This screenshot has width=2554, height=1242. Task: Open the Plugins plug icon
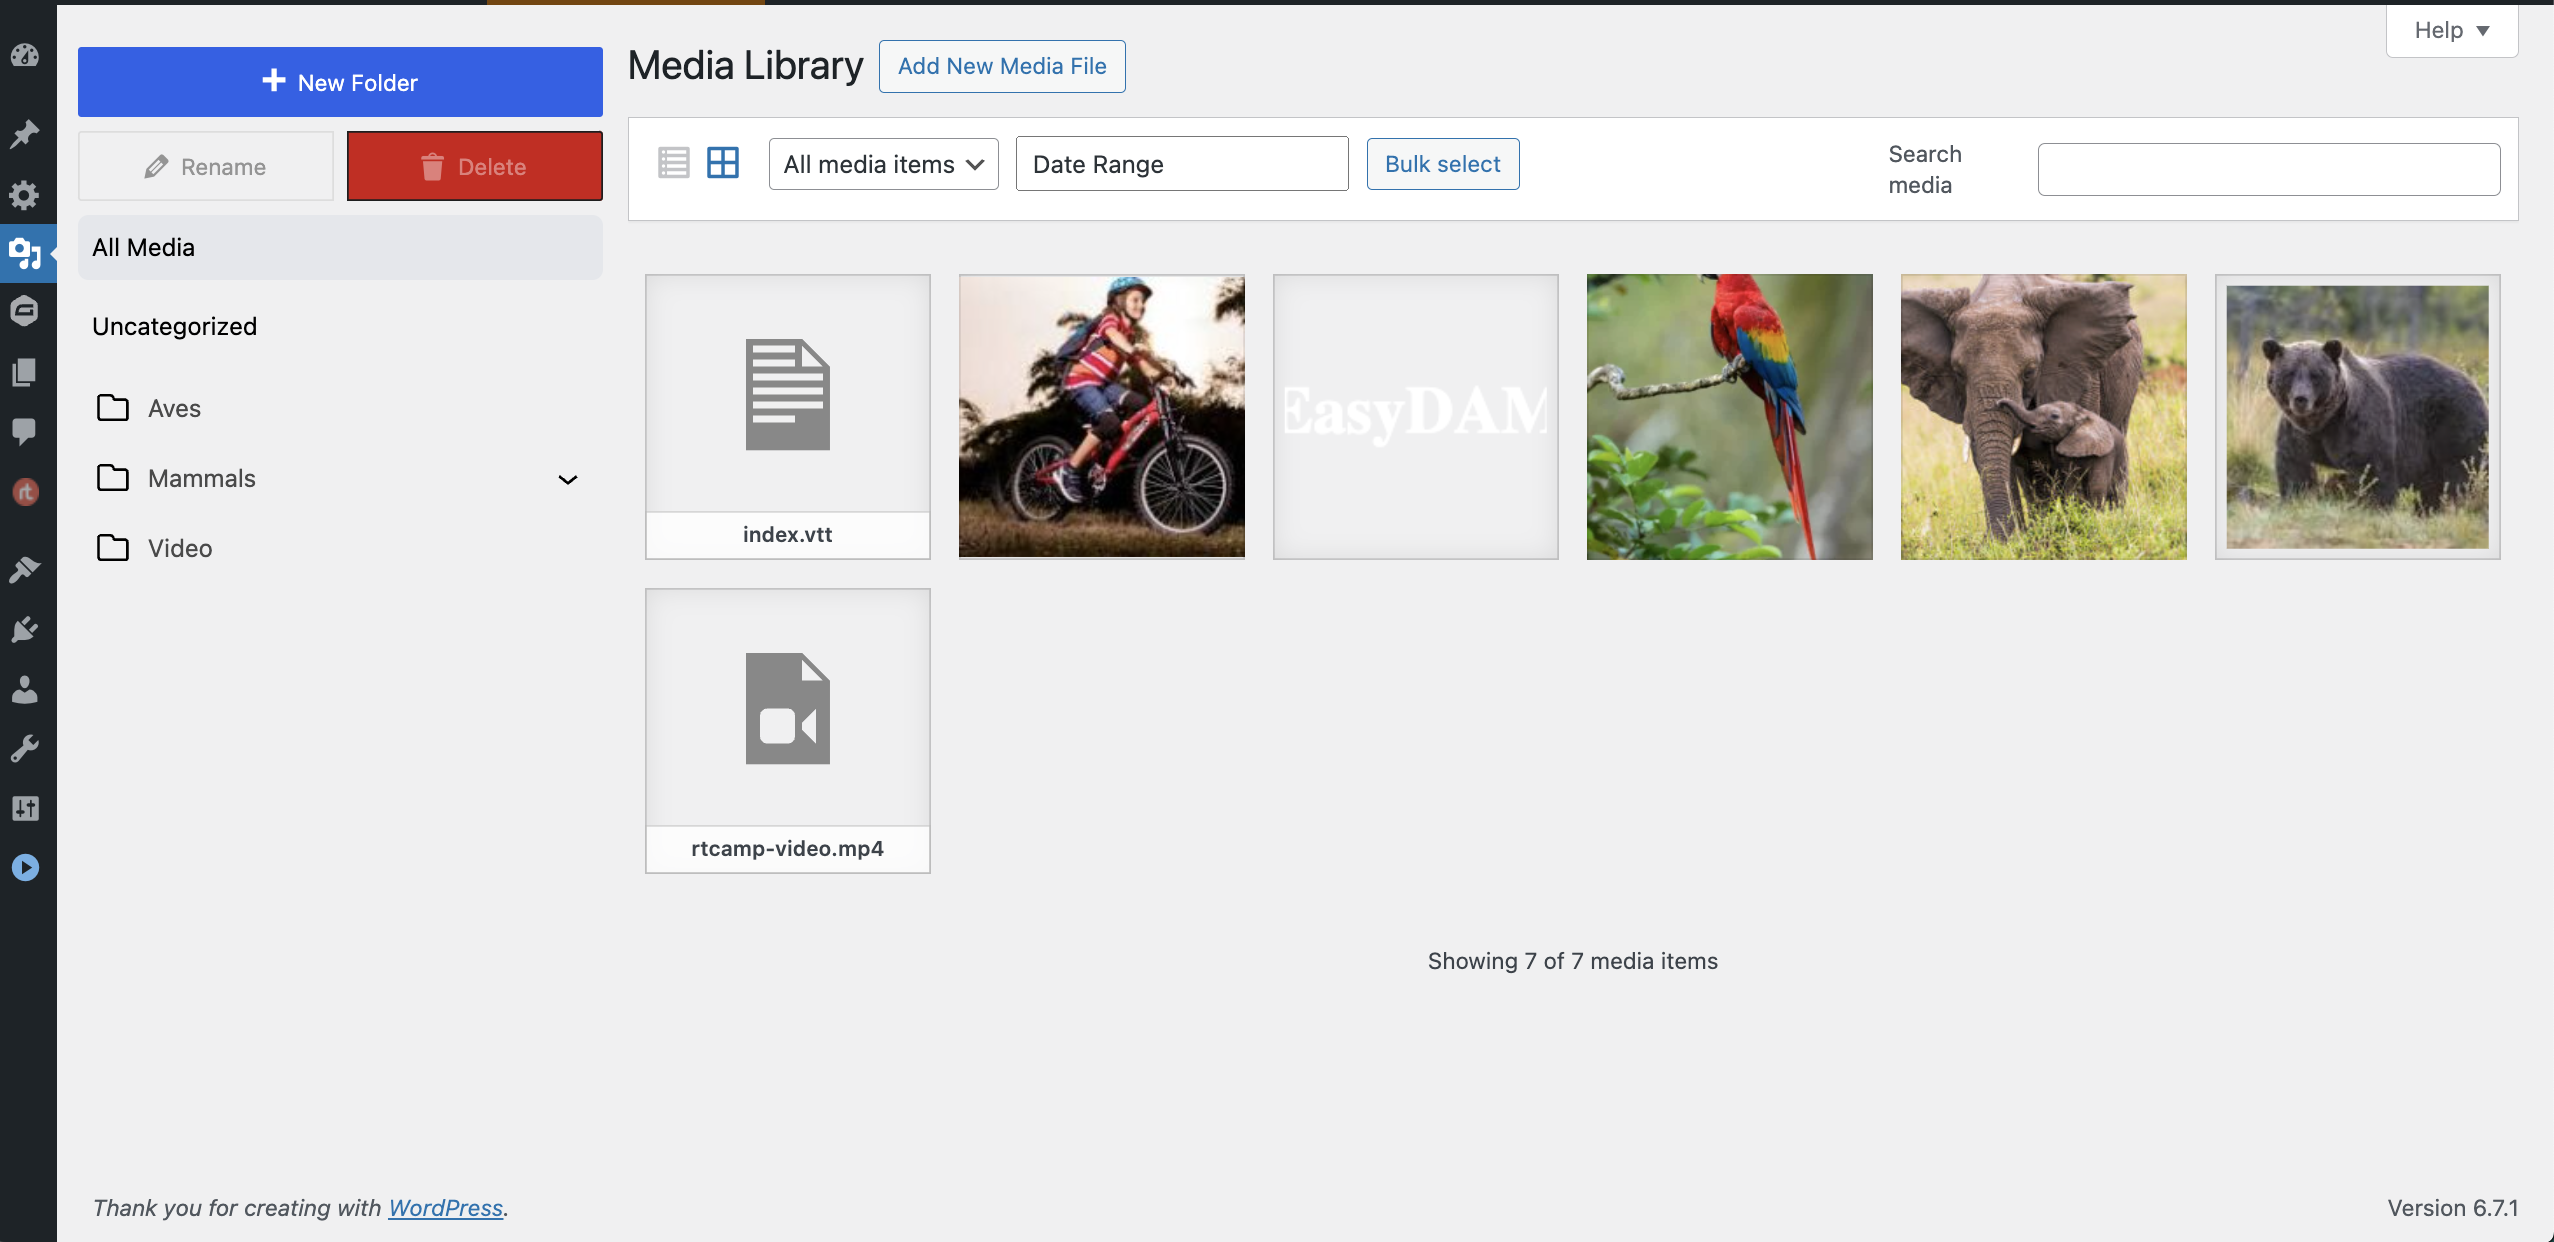25,629
